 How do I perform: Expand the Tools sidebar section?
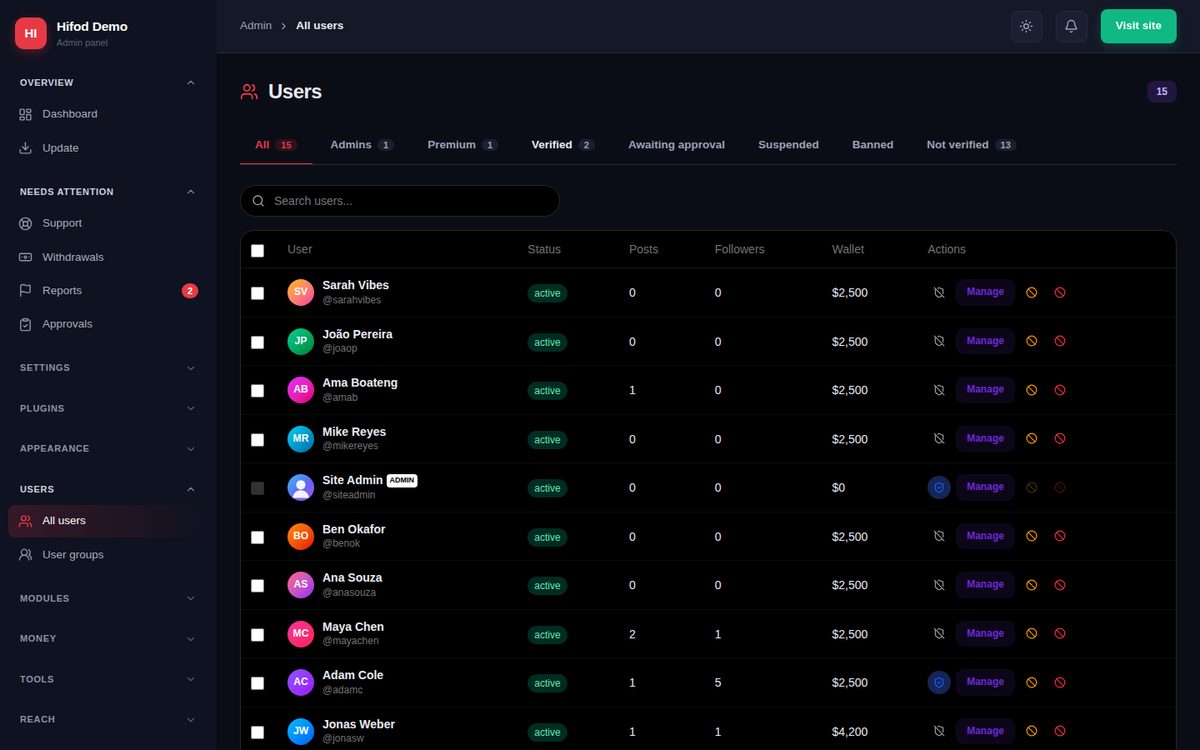click(x=108, y=680)
